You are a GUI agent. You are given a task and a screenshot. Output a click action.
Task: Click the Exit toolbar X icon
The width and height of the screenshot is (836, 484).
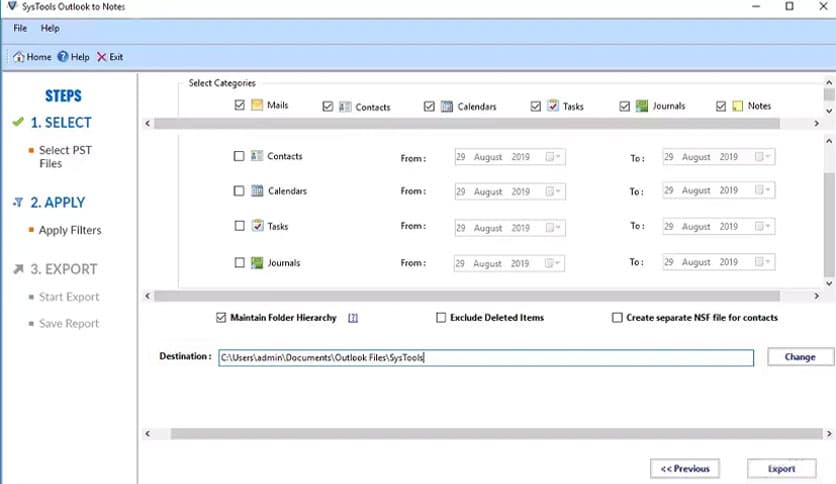point(101,57)
